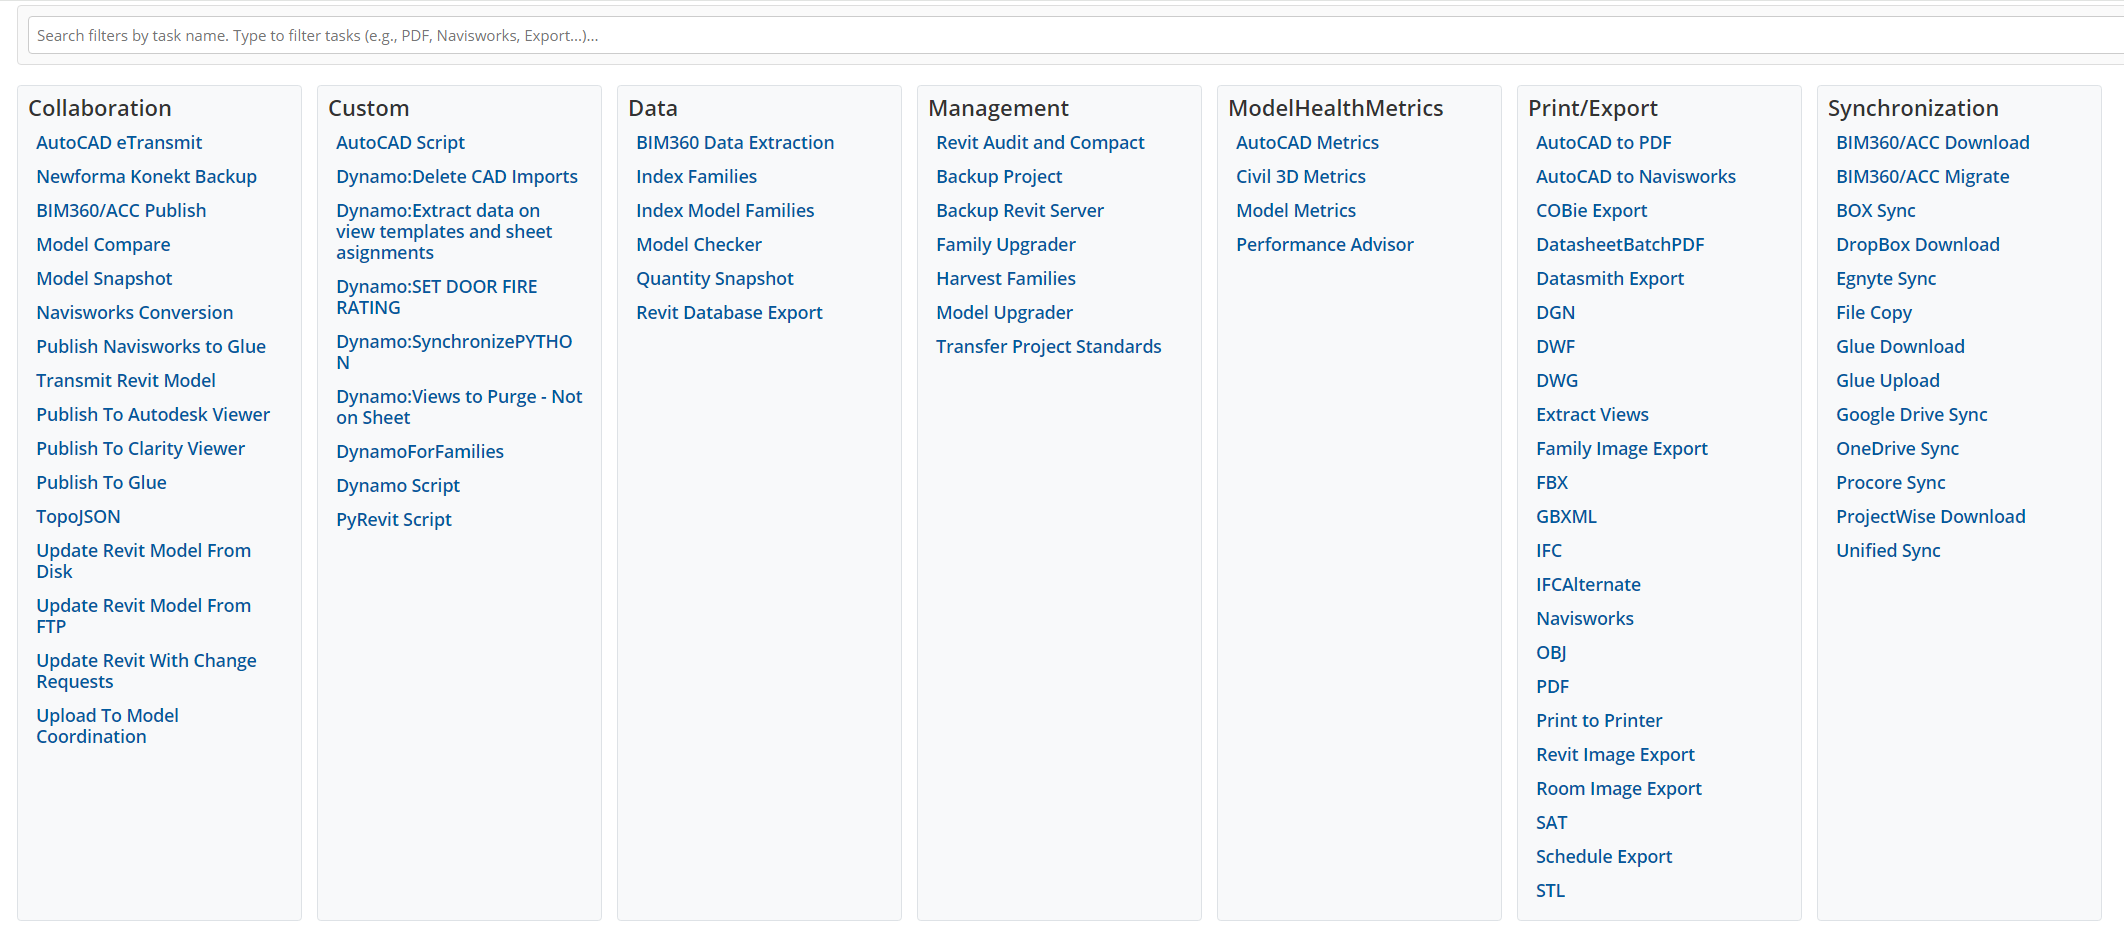Click the IFCAlternate export link

pos(1588,585)
